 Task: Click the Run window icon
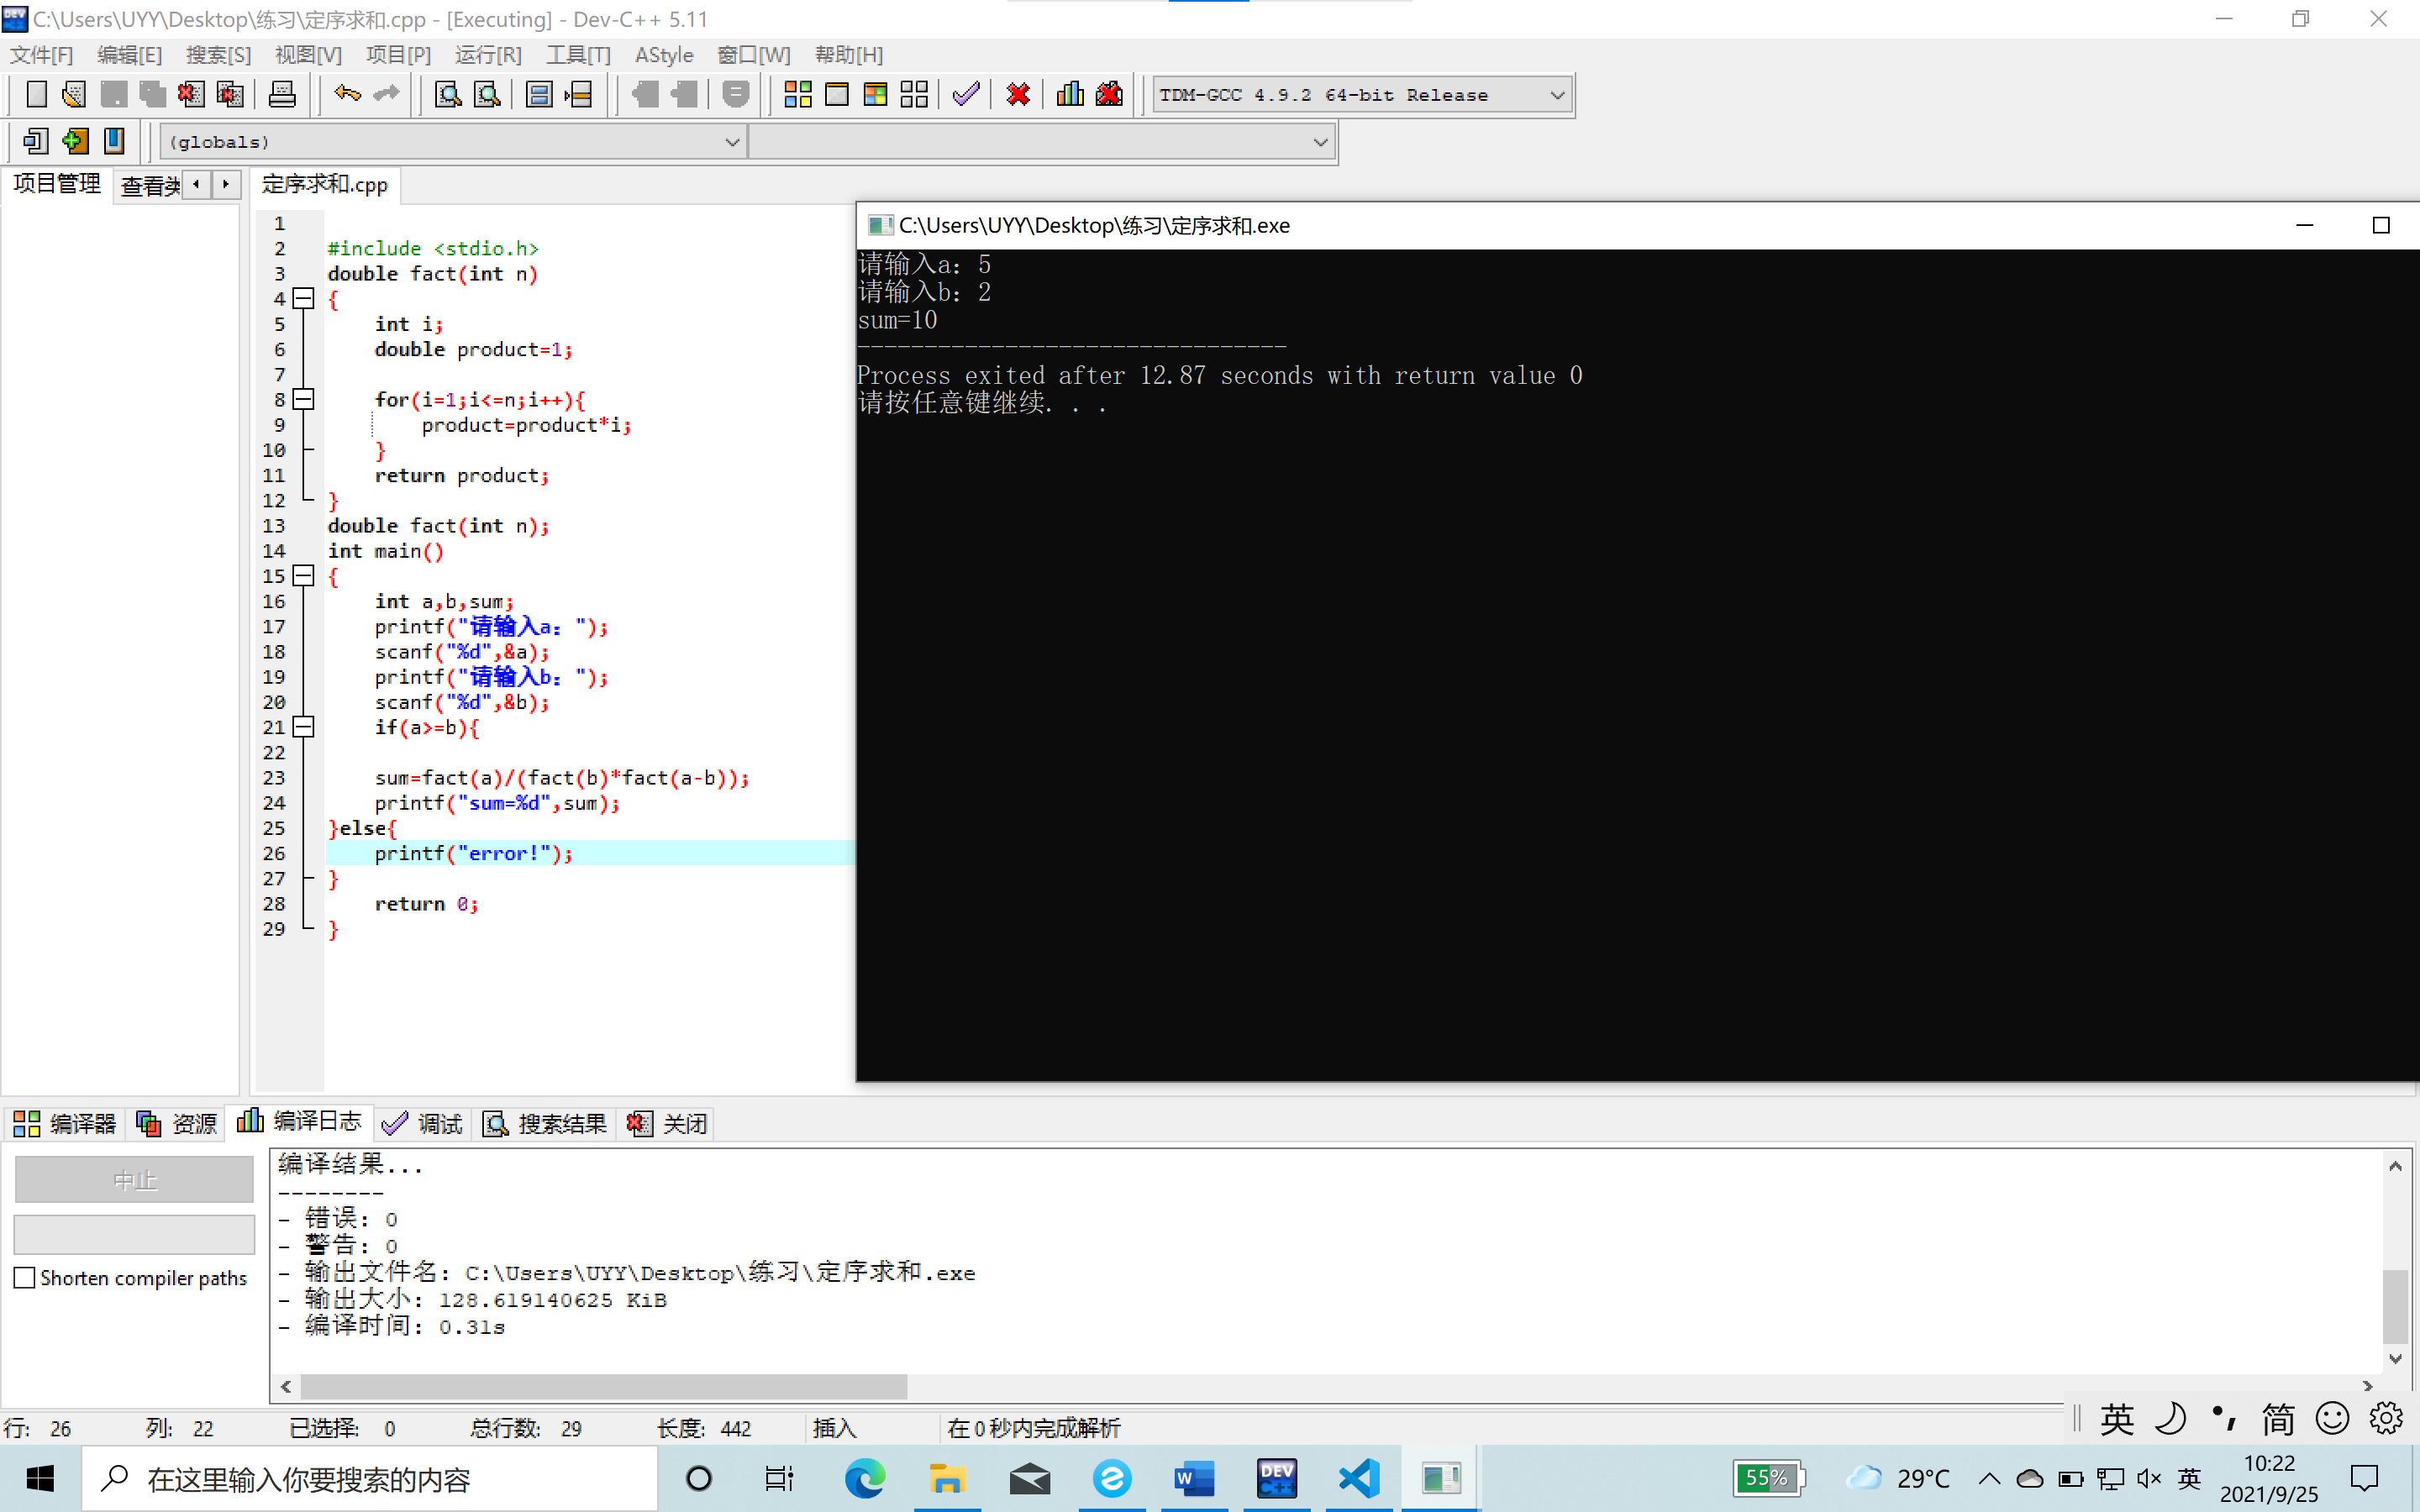(837, 95)
